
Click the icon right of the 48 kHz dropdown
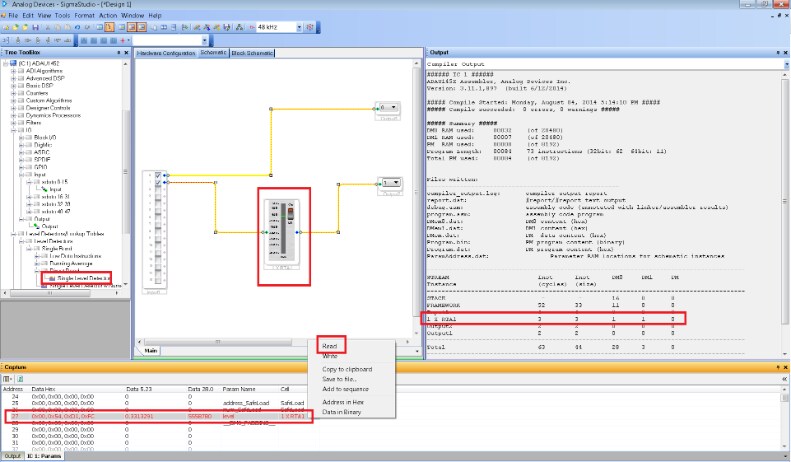pos(310,27)
